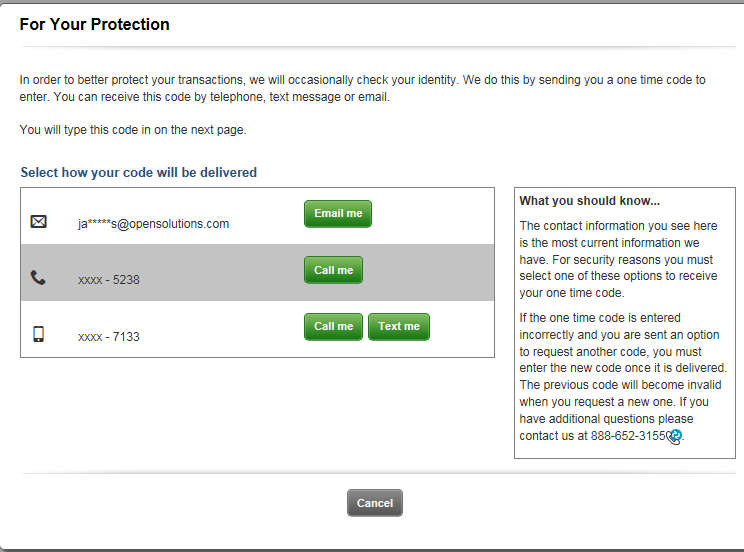Choose Call me for number ending 5238
The height and width of the screenshot is (552, 744).
(x=334, y=270)
